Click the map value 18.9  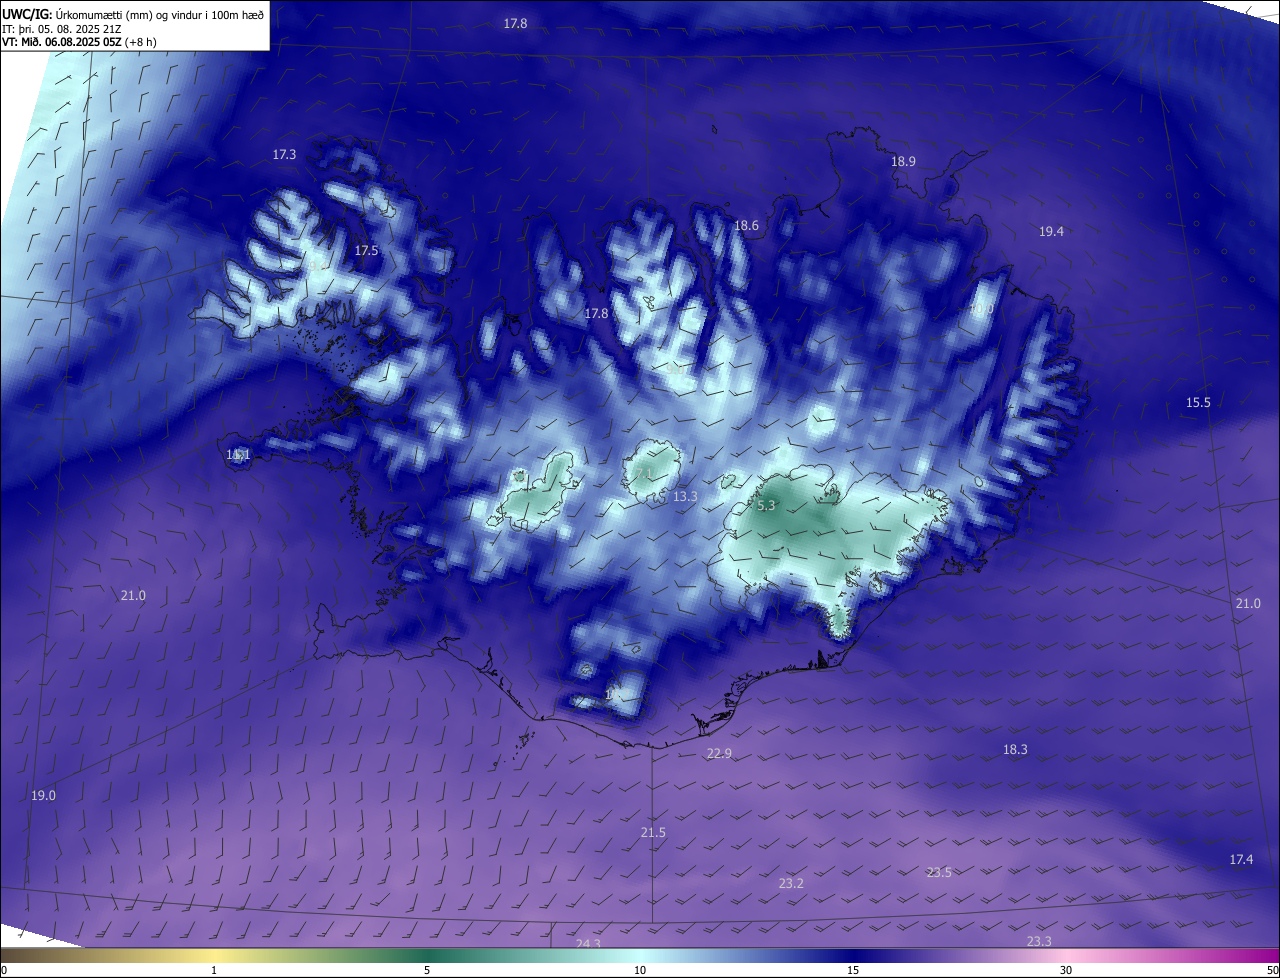(903, 161)
